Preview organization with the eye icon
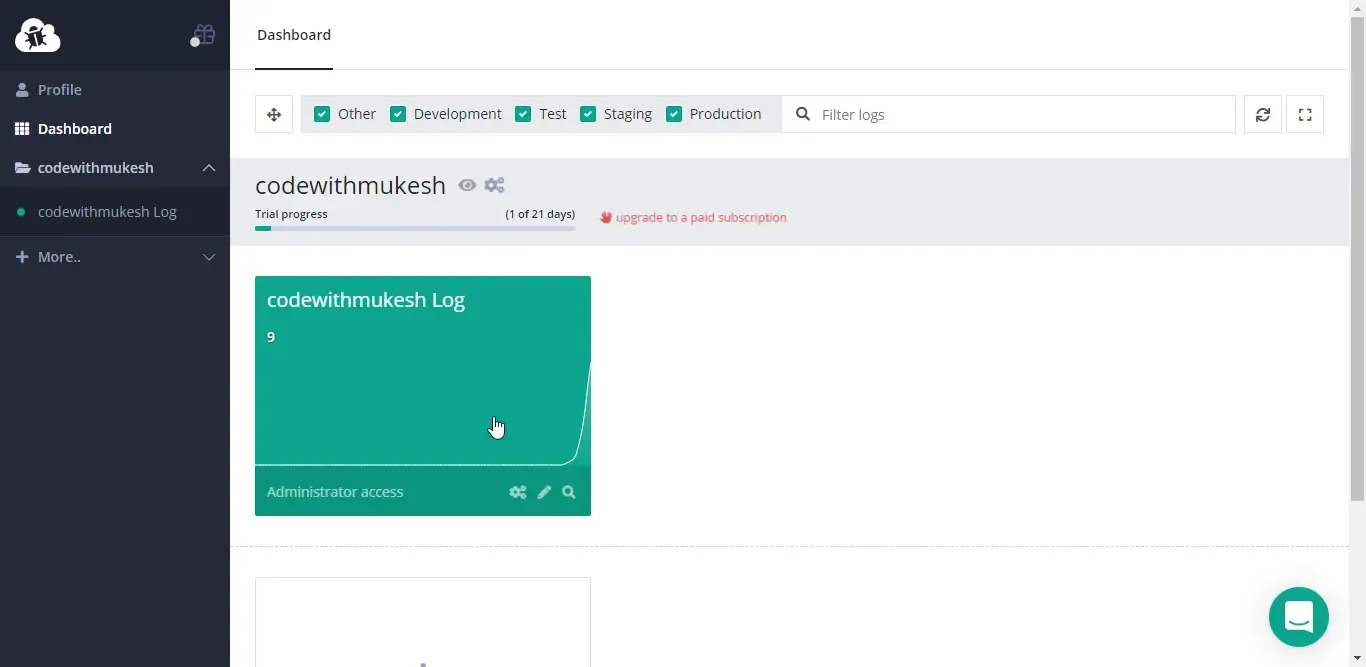 tap(467, 185)
